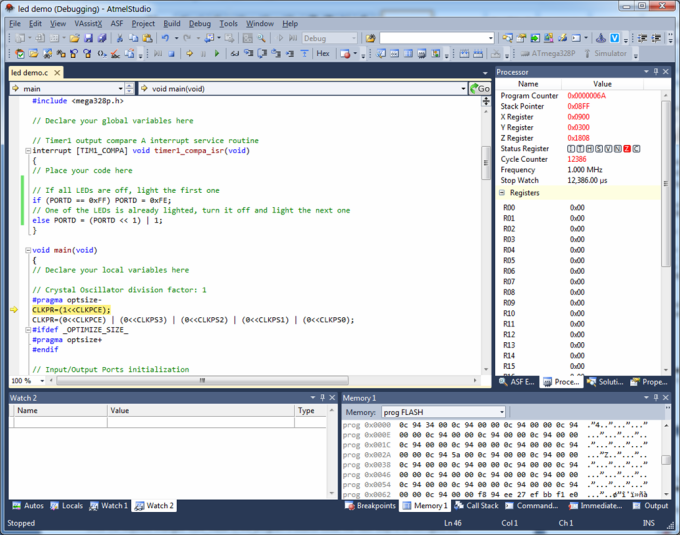The image size is (680, 535).
Task: Open the ASF Explorer panel tab
Action: click(x=517, y=382)
